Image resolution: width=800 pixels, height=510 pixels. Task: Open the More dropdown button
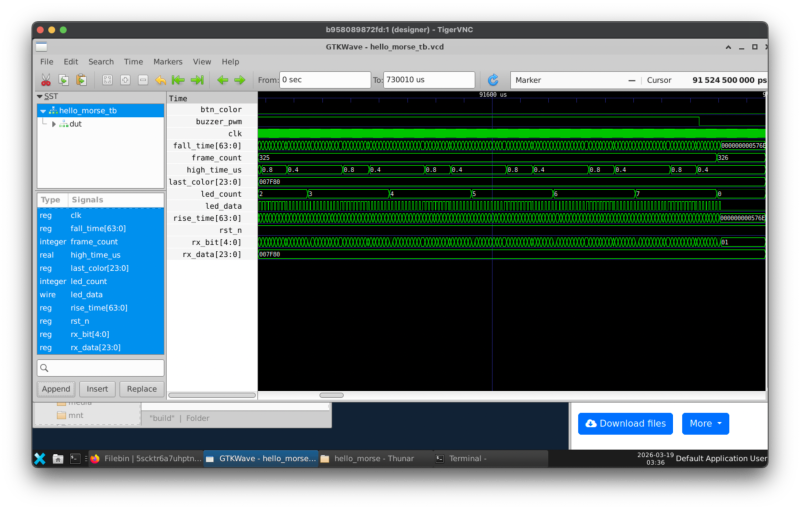(705, 423)
